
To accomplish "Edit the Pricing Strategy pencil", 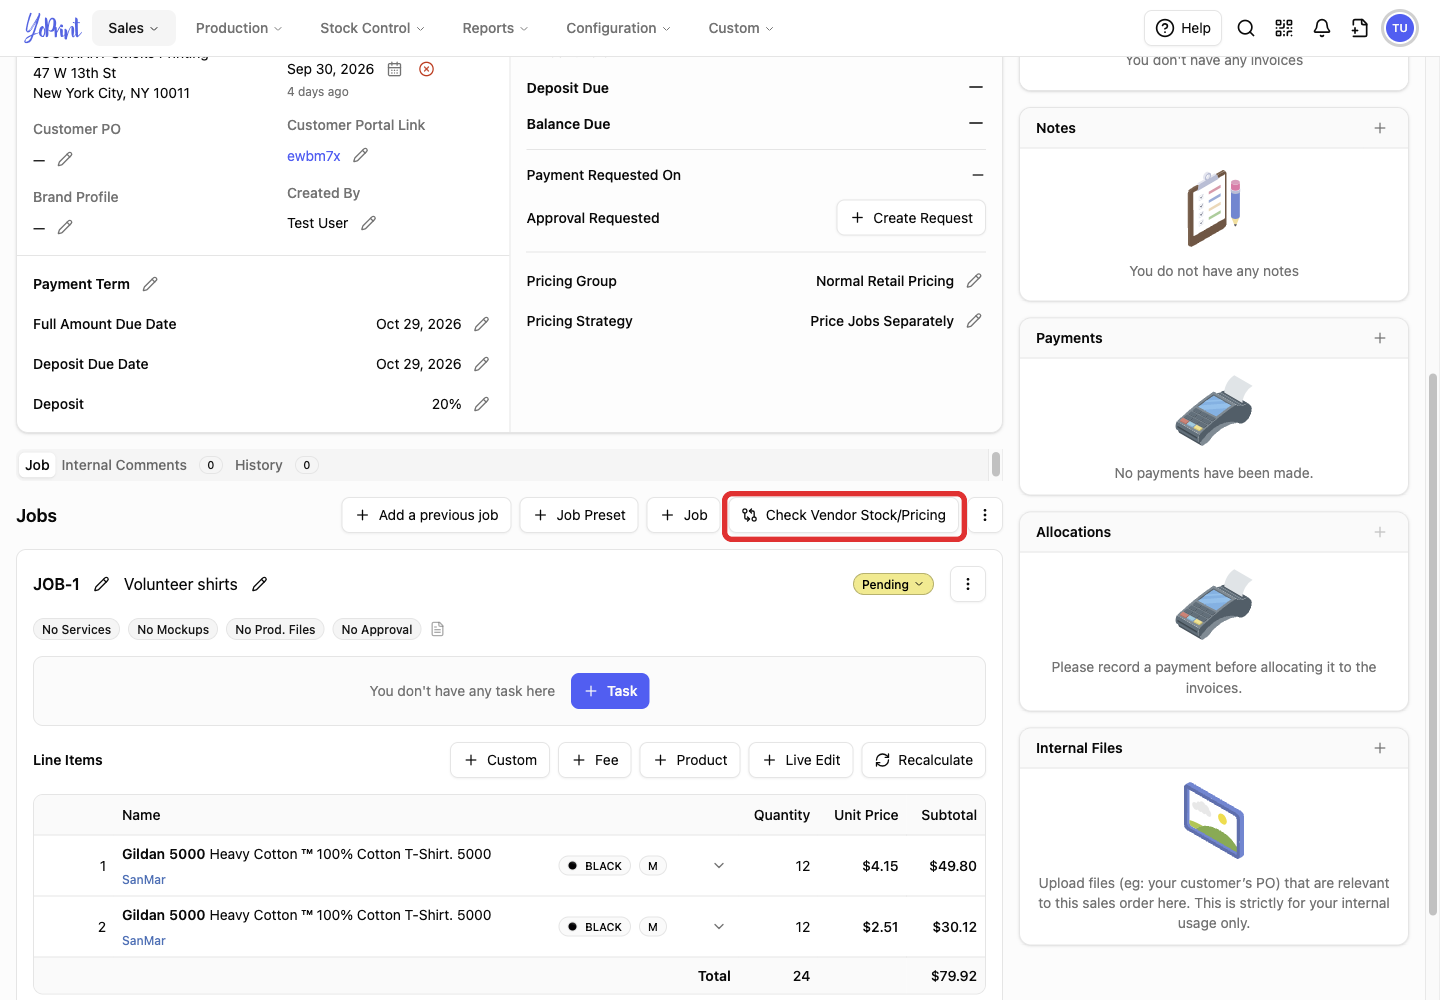I will (974, 321).
